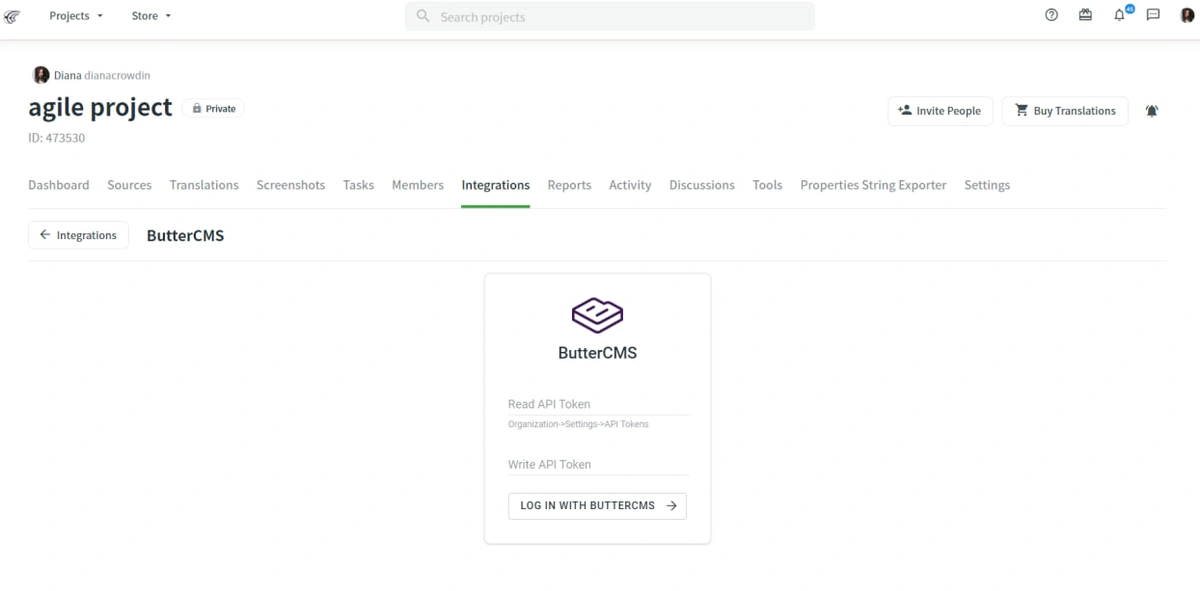1200x591 pixels.
Task: Focus the Read API Token field
Action: pos(598,404)
